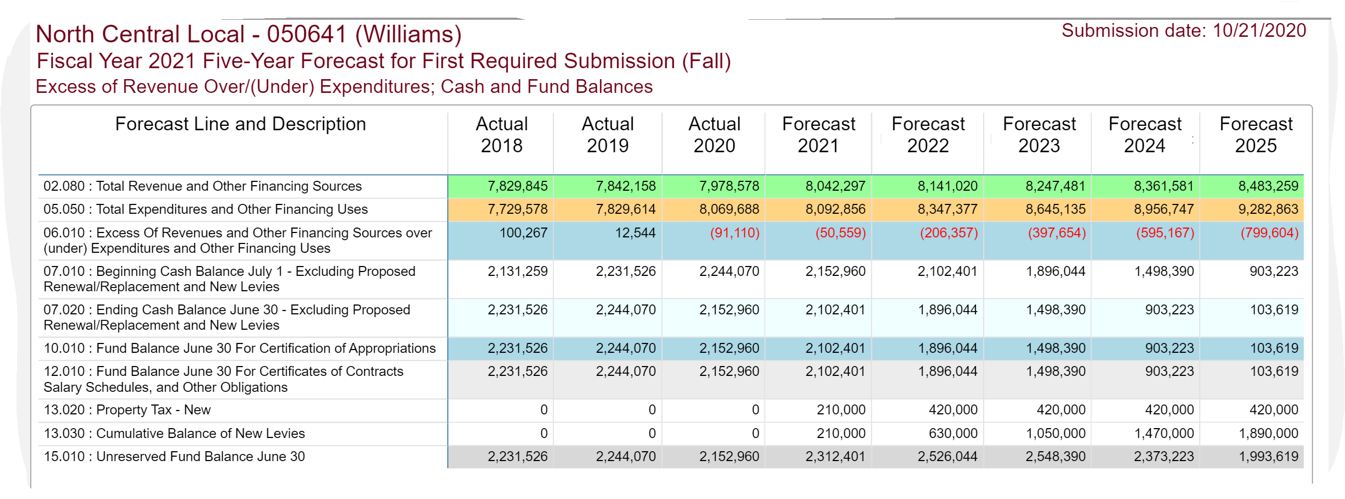This screenshot has width=1345, height=499.
Task: Select row 05.050 Total Expenditures description
Action: [205, 209]
